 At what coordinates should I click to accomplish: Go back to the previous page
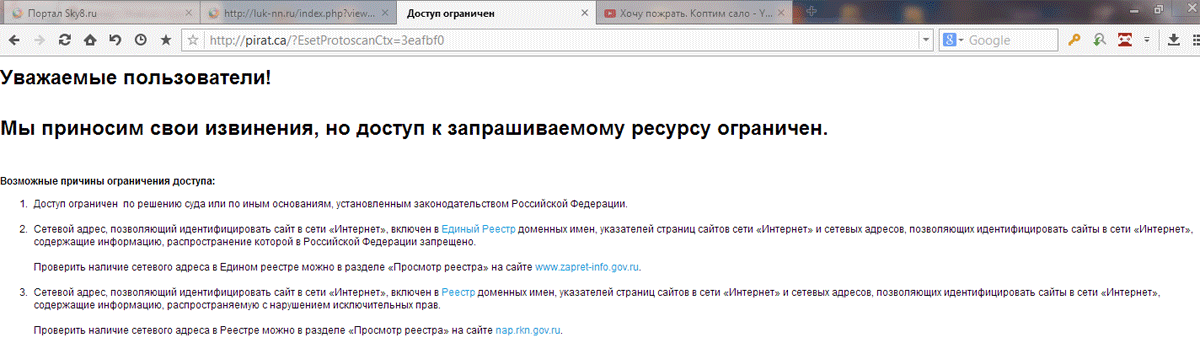[x=13, y=40]
